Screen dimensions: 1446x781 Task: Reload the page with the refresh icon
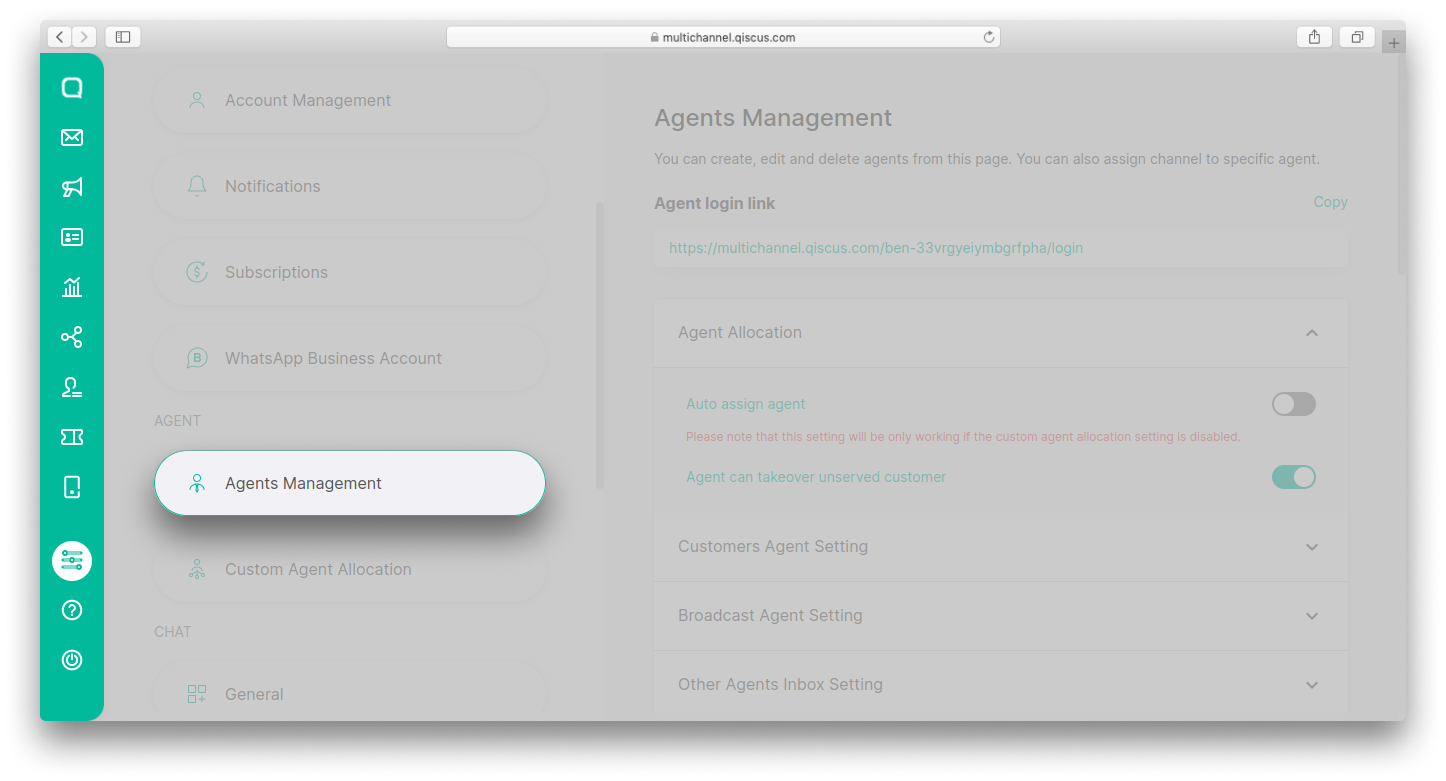[x=989, y=37]
